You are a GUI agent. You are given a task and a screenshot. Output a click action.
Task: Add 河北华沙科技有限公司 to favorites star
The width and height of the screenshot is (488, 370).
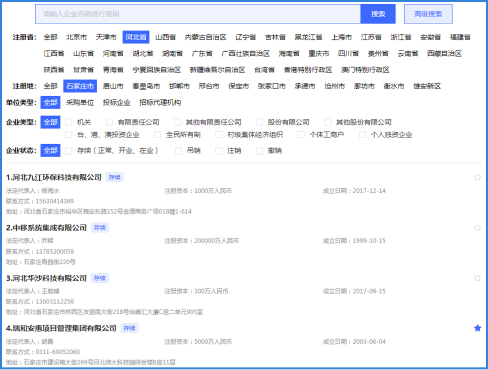(x=477, y=278)
